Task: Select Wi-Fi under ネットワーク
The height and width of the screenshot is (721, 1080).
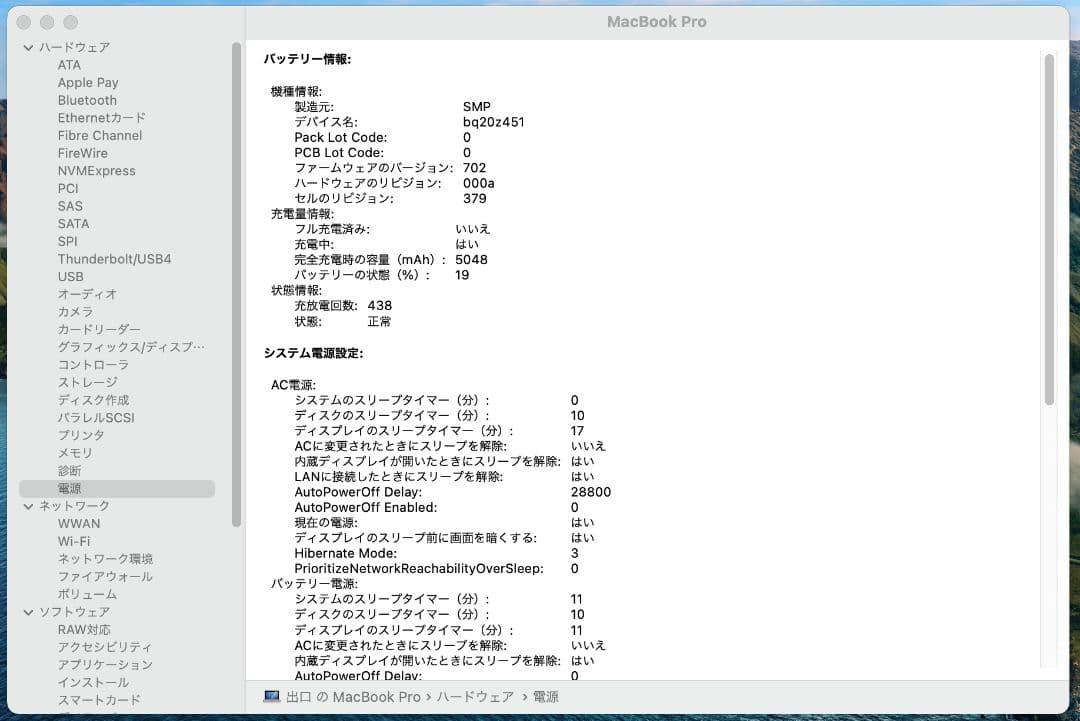Action: [72, 541]
